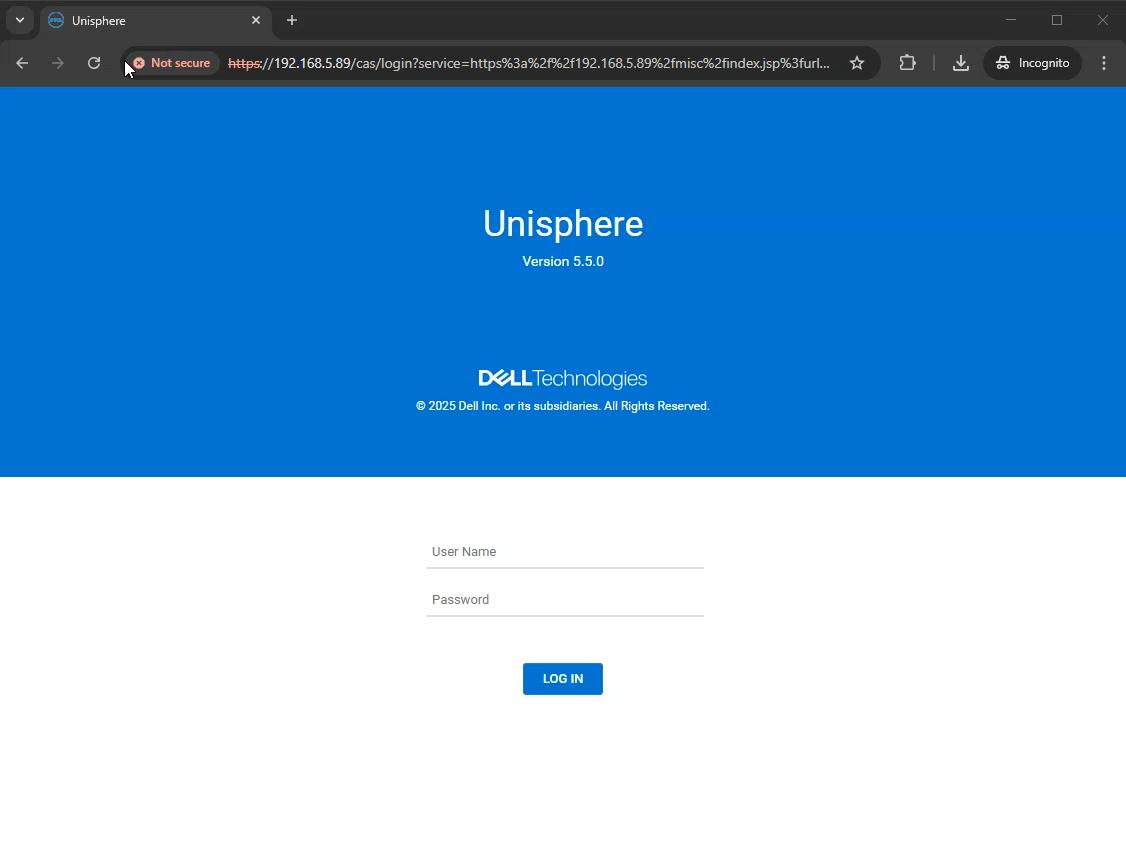Bookmark this page with star icon
1126x866 pixels.
pyautogui.click(x=857, y=63)
